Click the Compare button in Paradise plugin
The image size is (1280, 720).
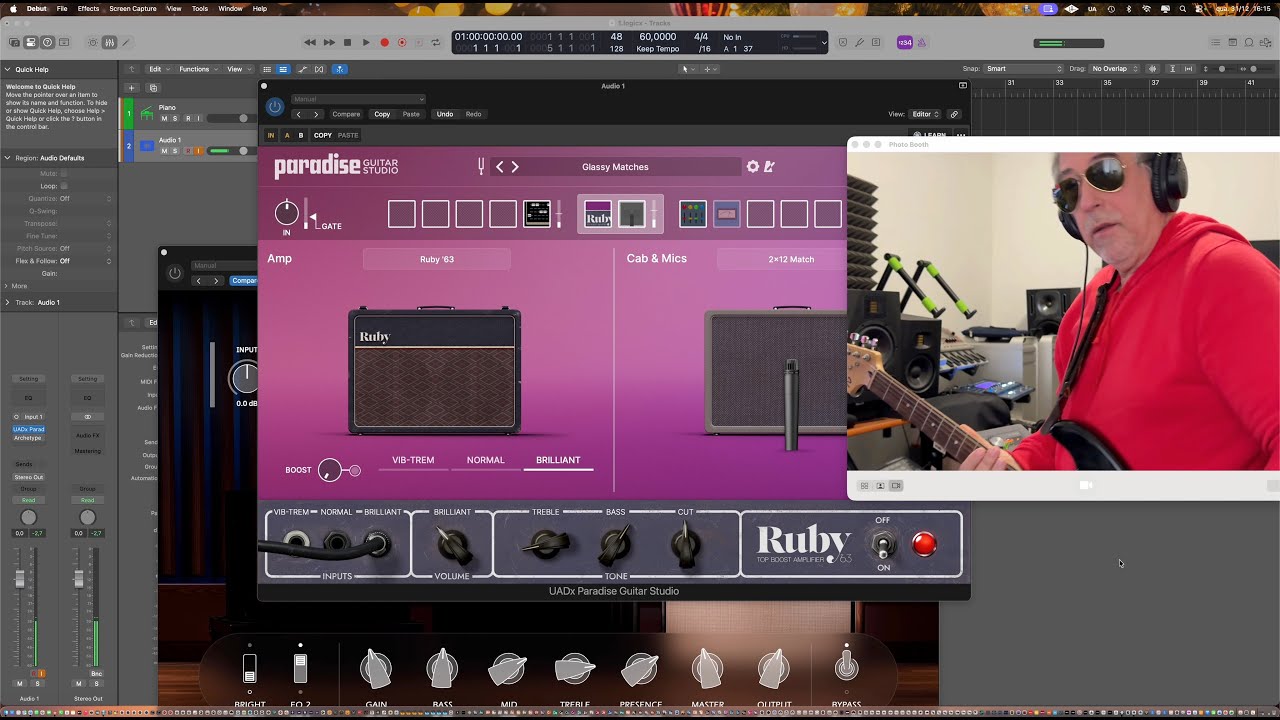point(346,114)
